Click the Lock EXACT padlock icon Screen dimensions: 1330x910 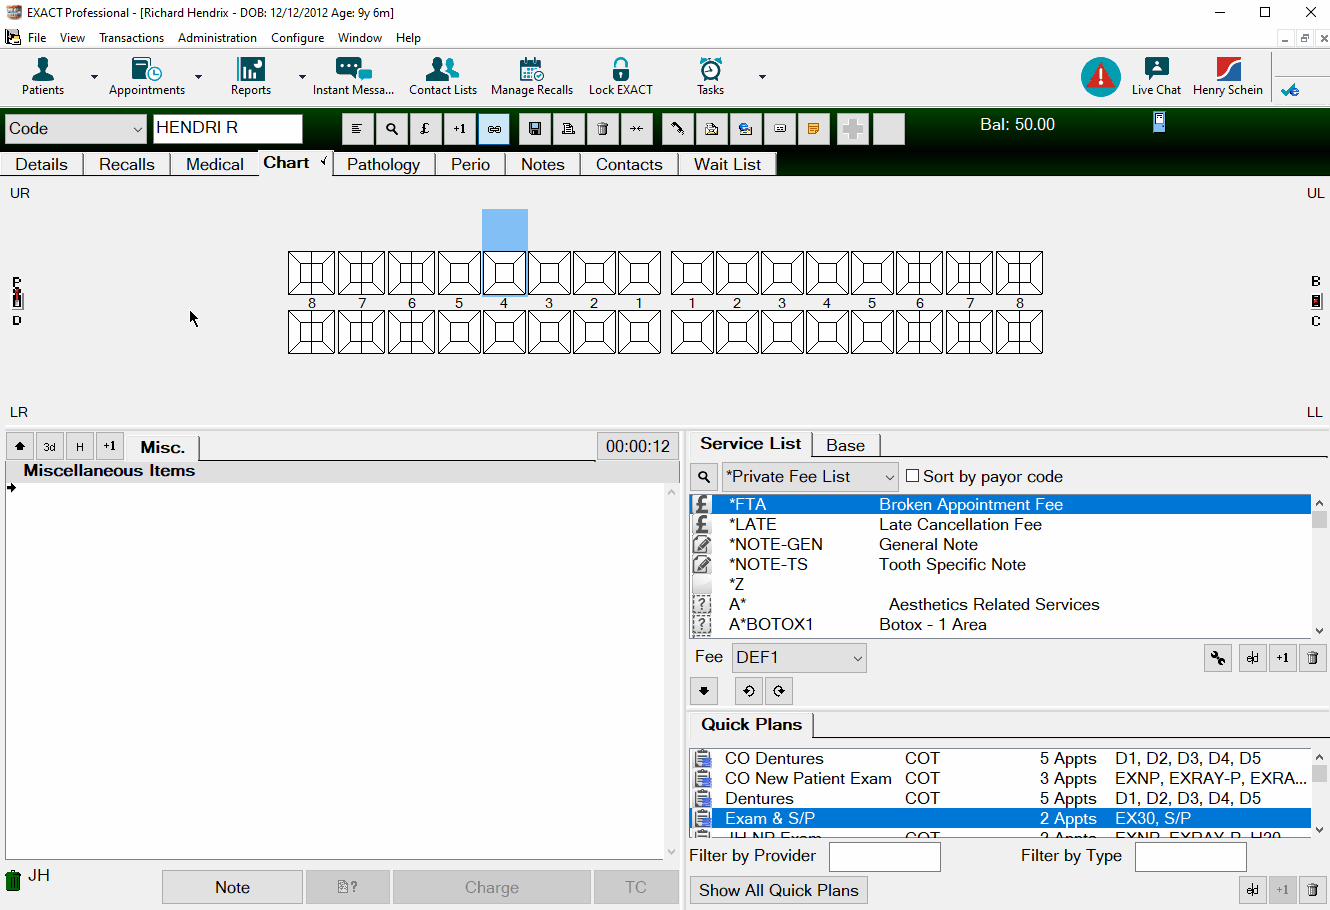coord(620,76)
